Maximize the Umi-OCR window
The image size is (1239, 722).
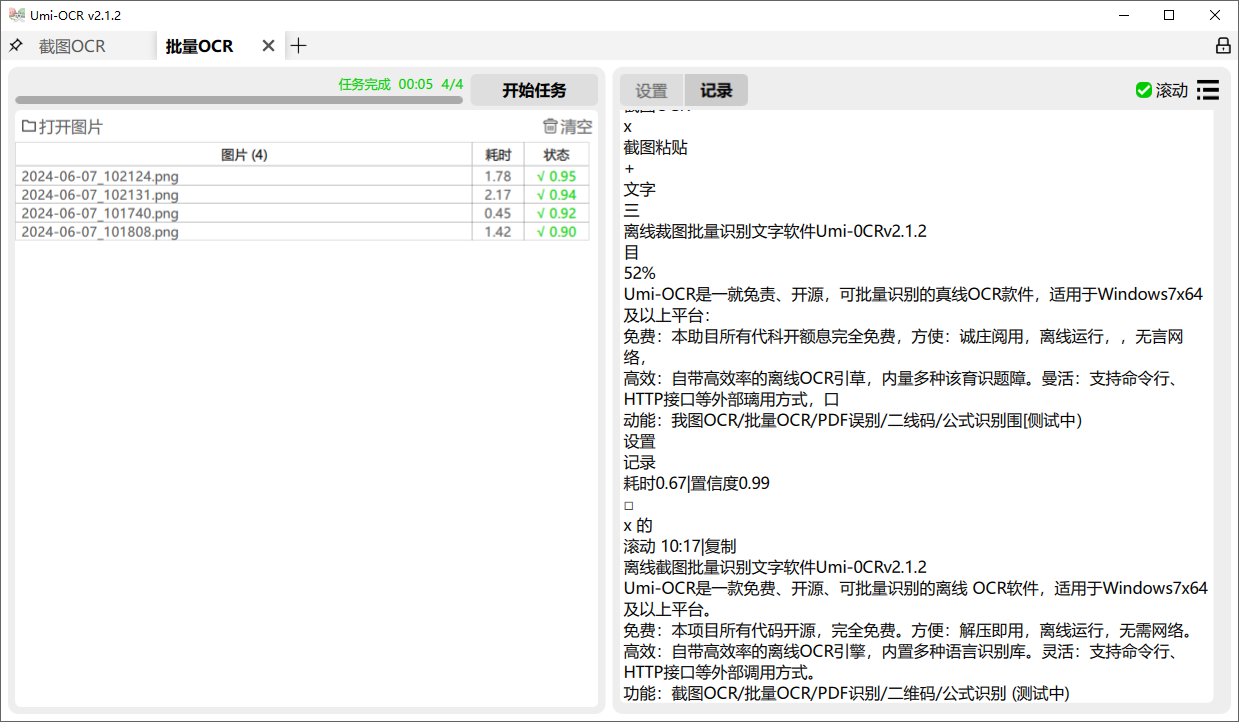click(x=1169, y=15)
